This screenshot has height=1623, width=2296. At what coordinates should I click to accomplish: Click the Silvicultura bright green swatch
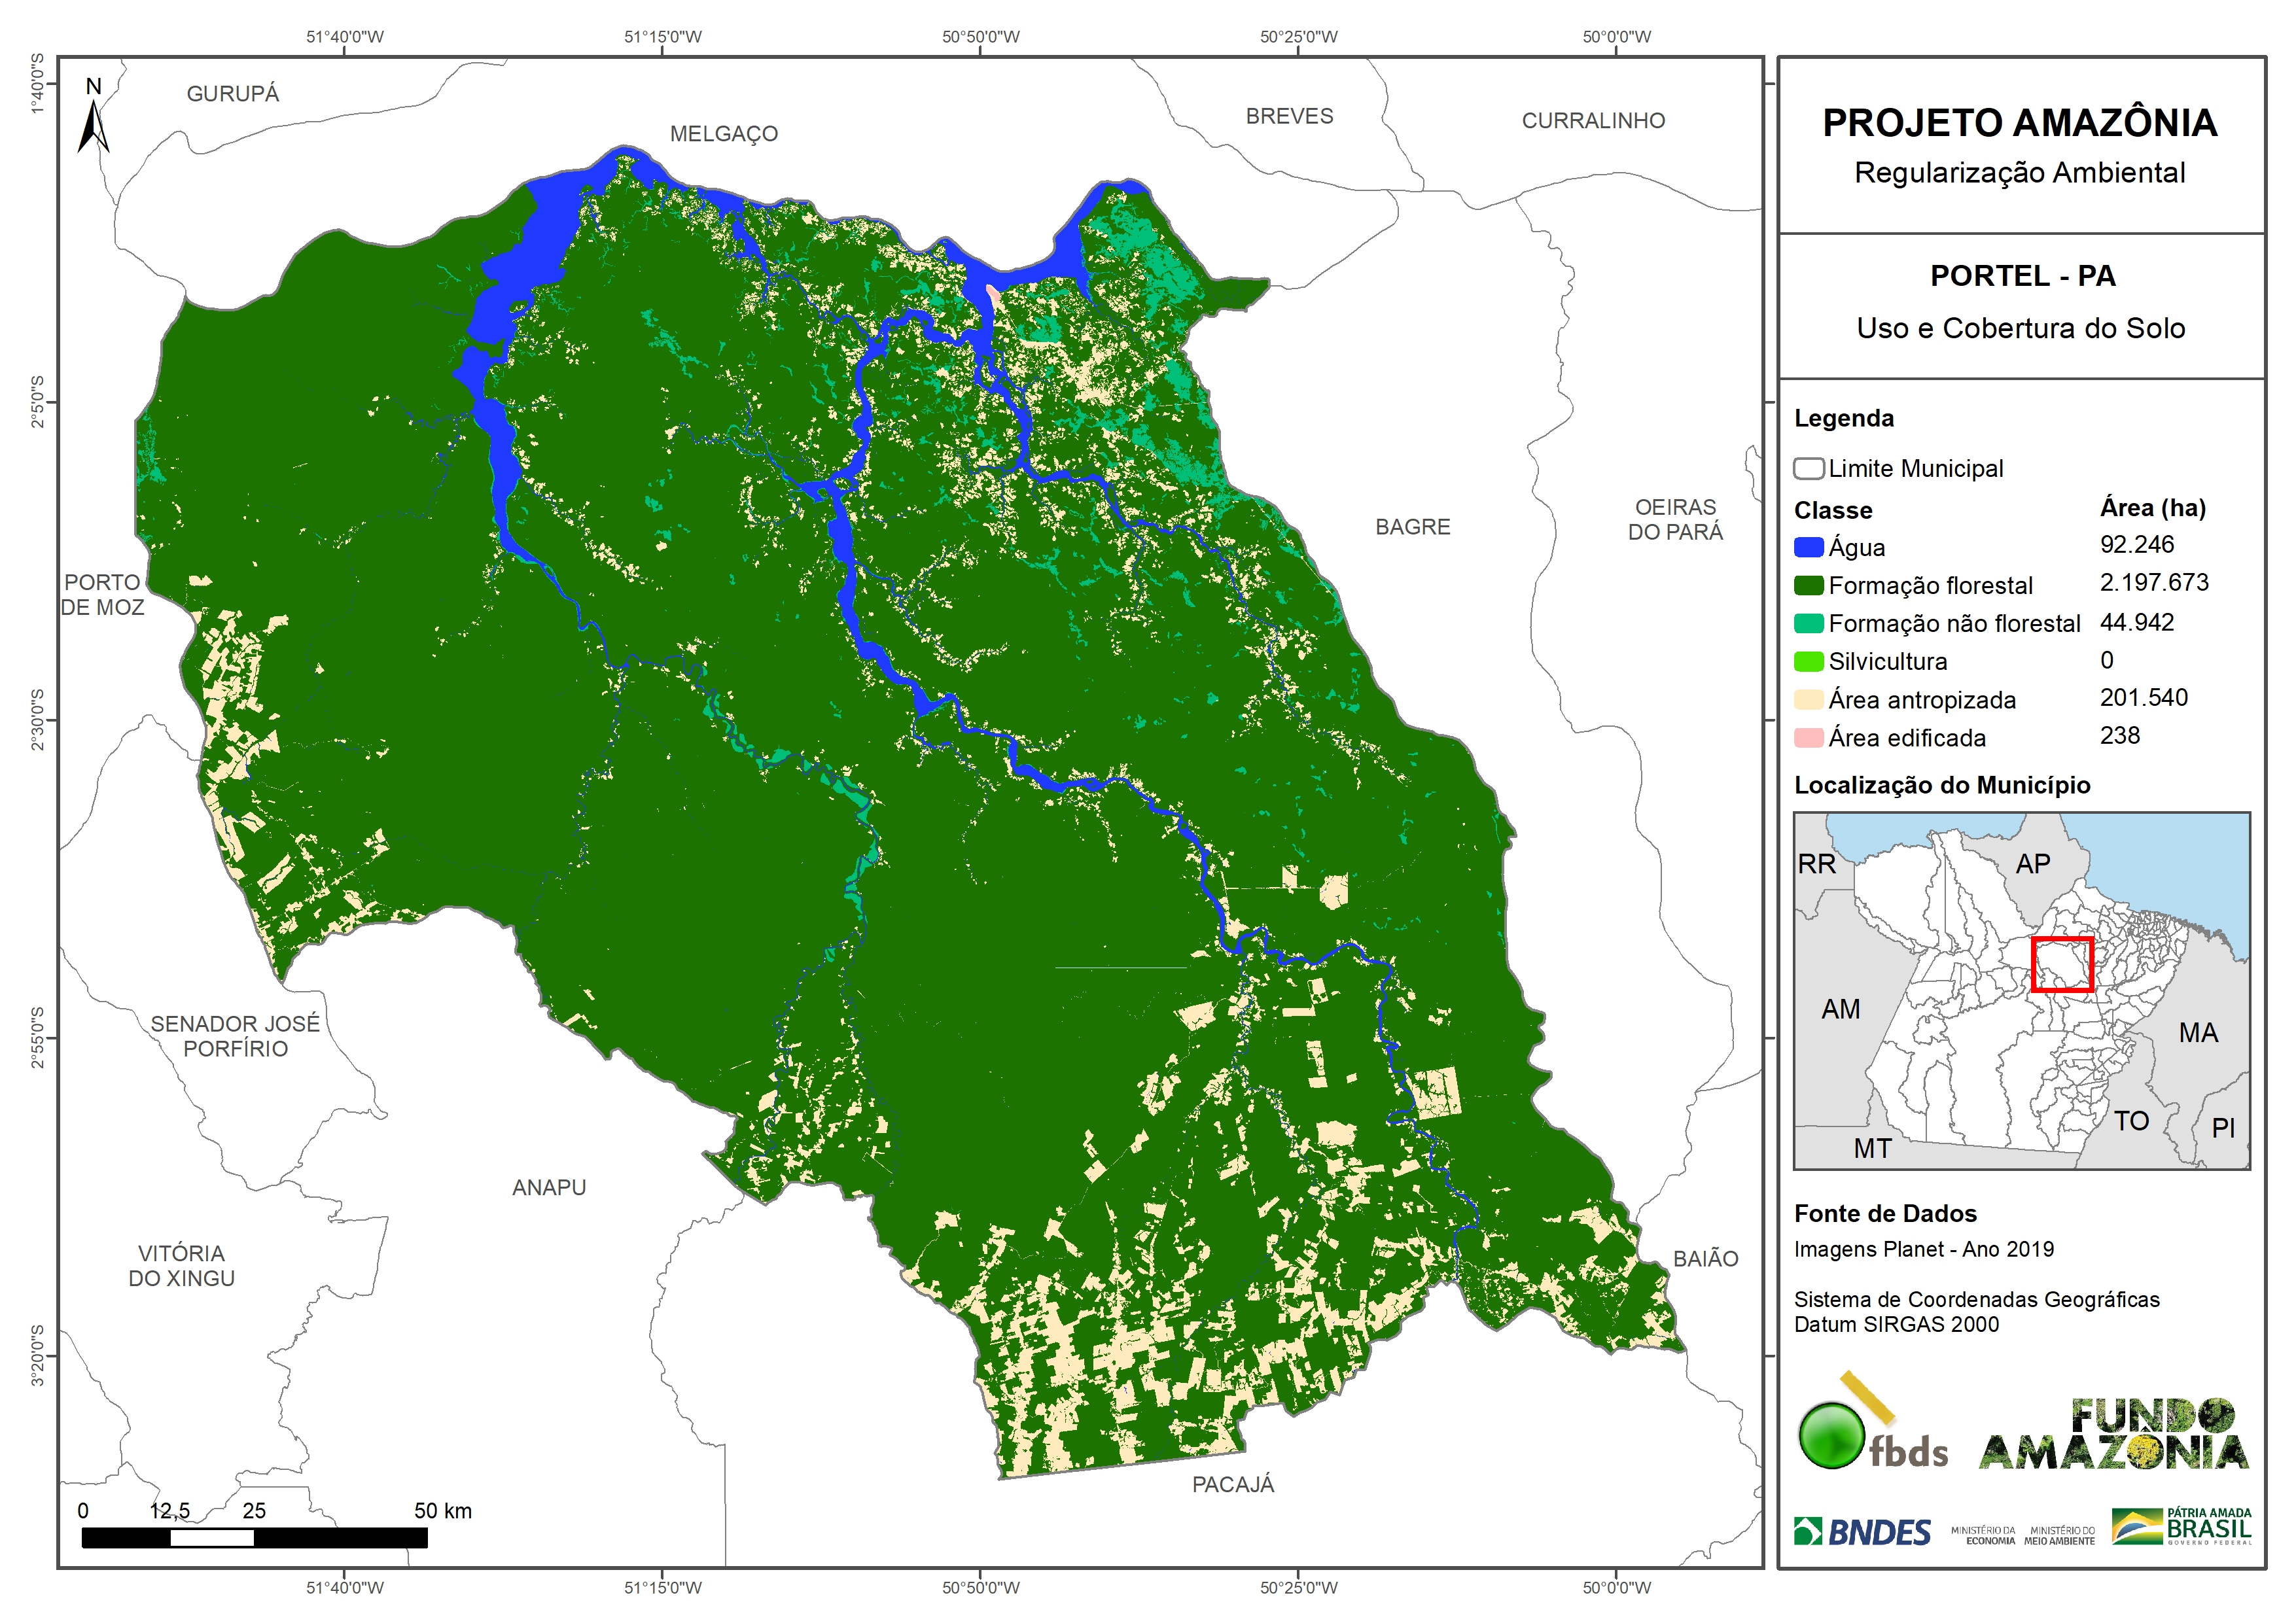(x=1808, y=661)
